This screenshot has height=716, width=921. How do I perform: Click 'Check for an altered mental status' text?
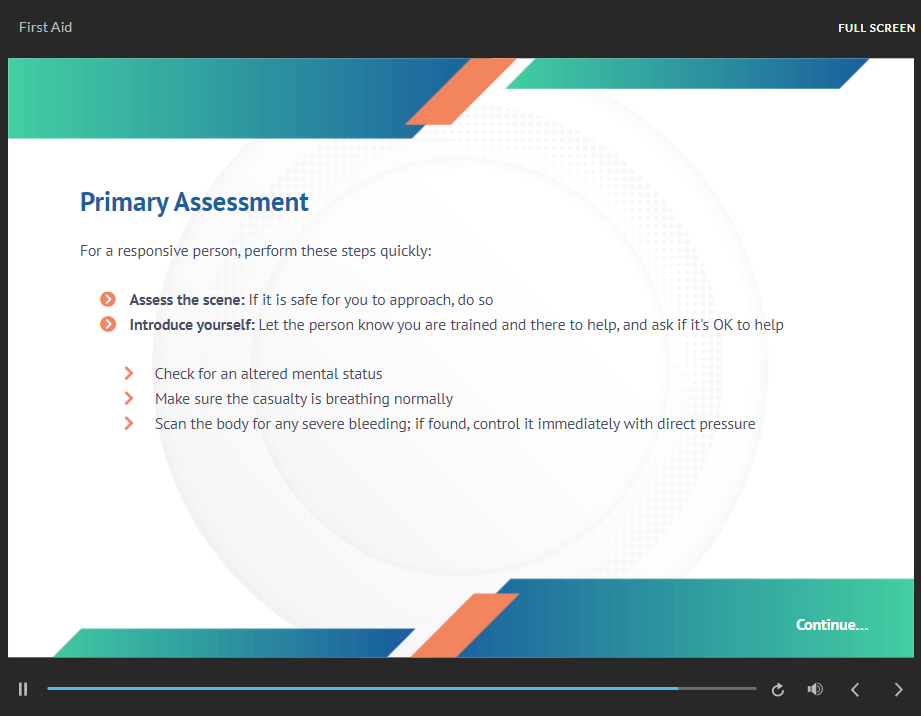click(268, 374)
